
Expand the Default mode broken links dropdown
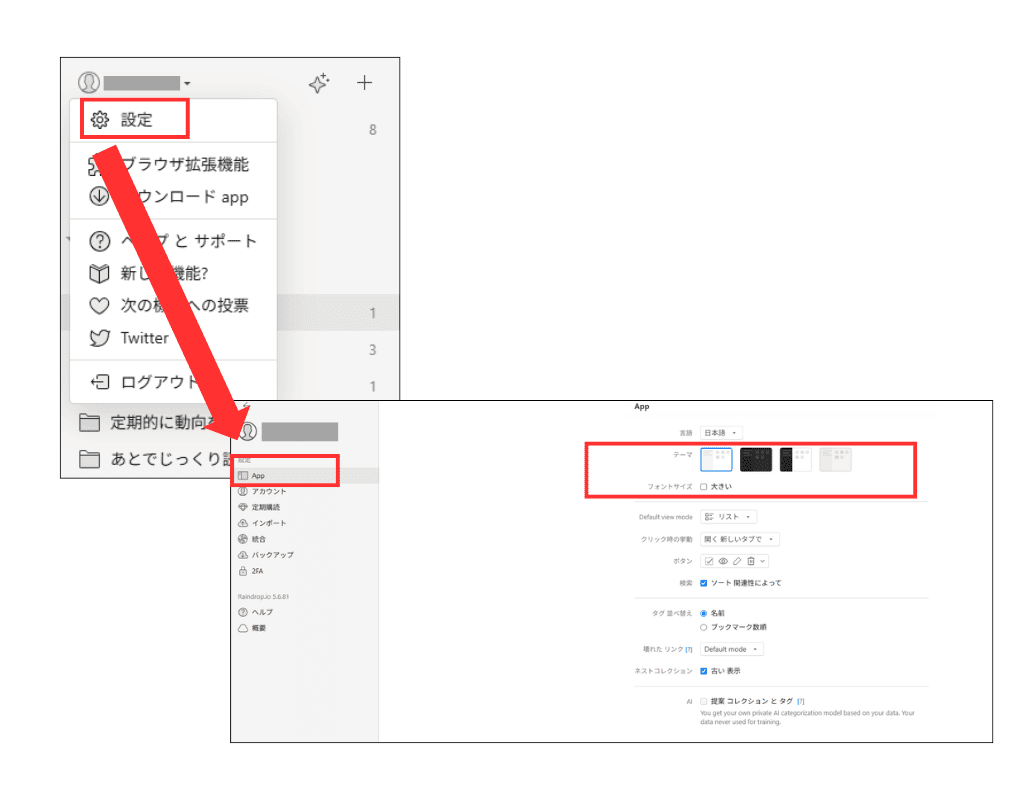pos(730,649)
